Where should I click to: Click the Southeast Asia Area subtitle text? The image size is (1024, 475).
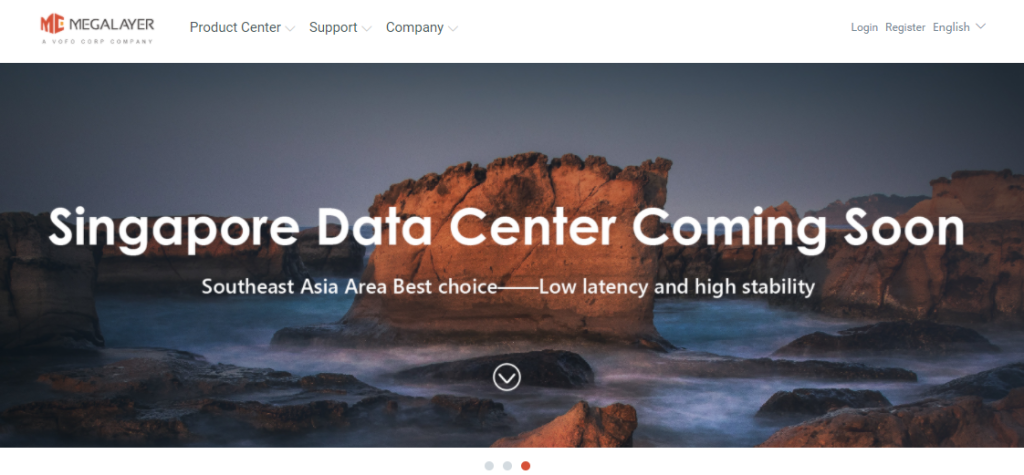[508, 287]
